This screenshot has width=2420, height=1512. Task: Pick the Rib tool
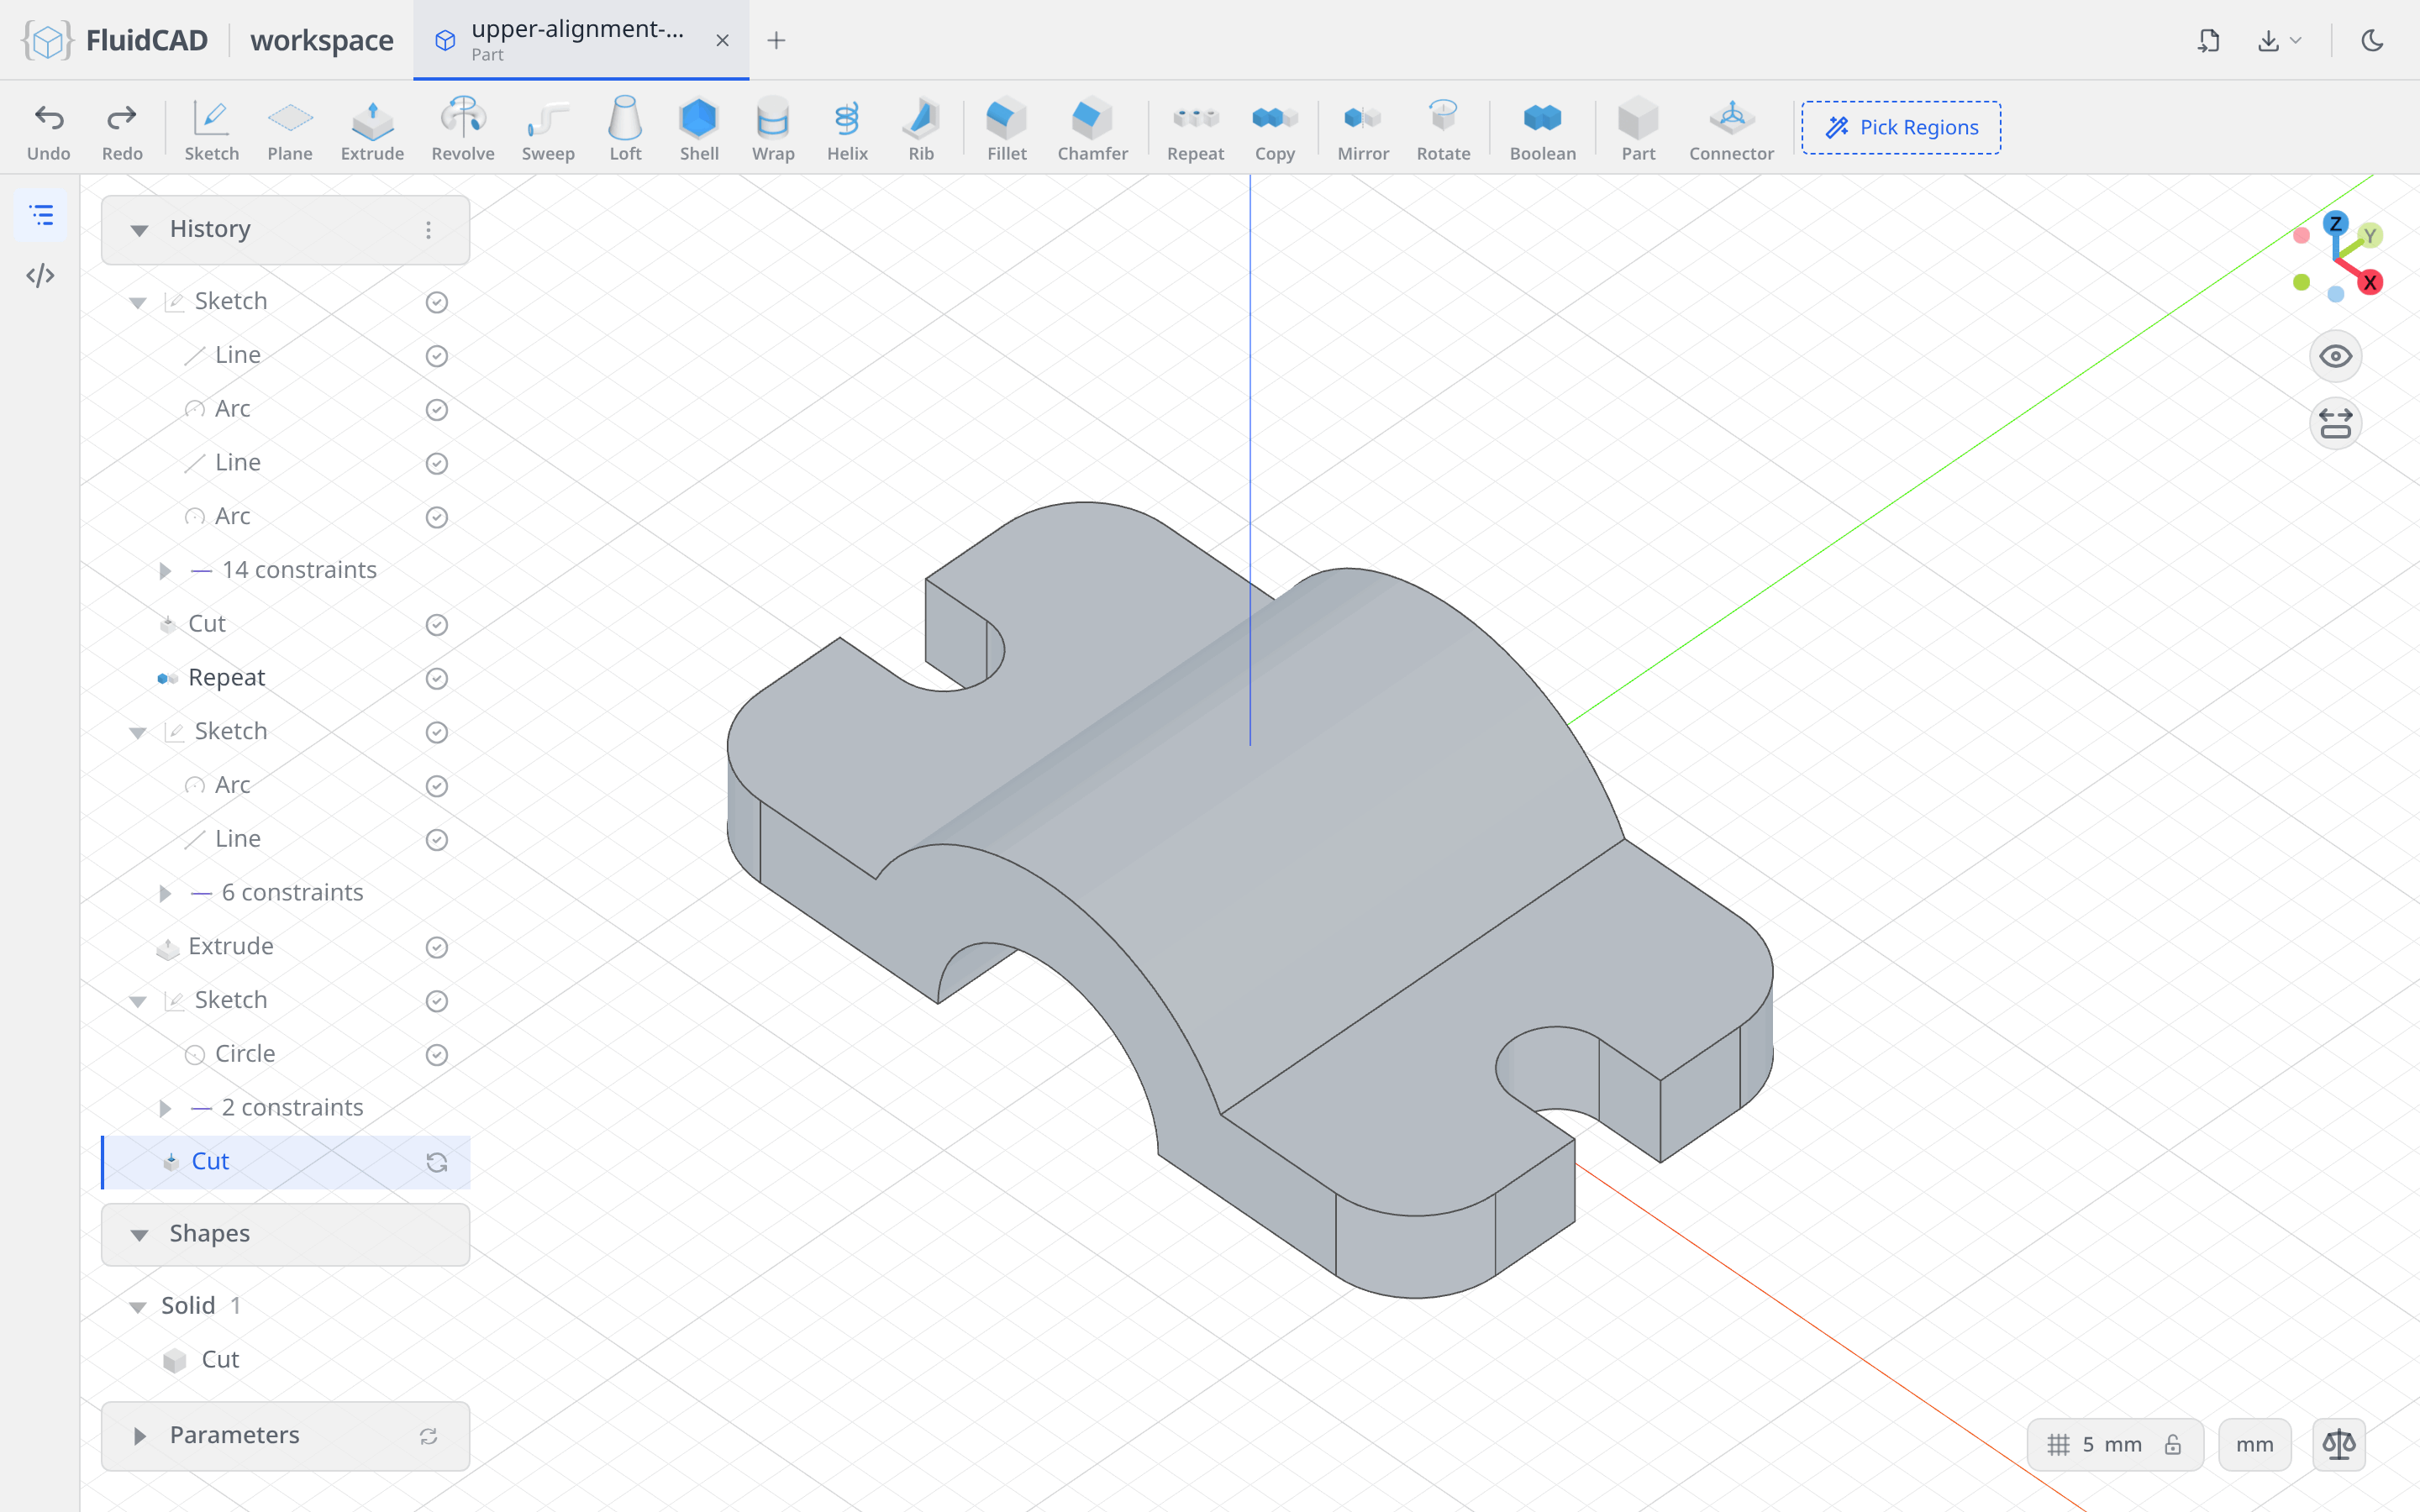[921, 128]
